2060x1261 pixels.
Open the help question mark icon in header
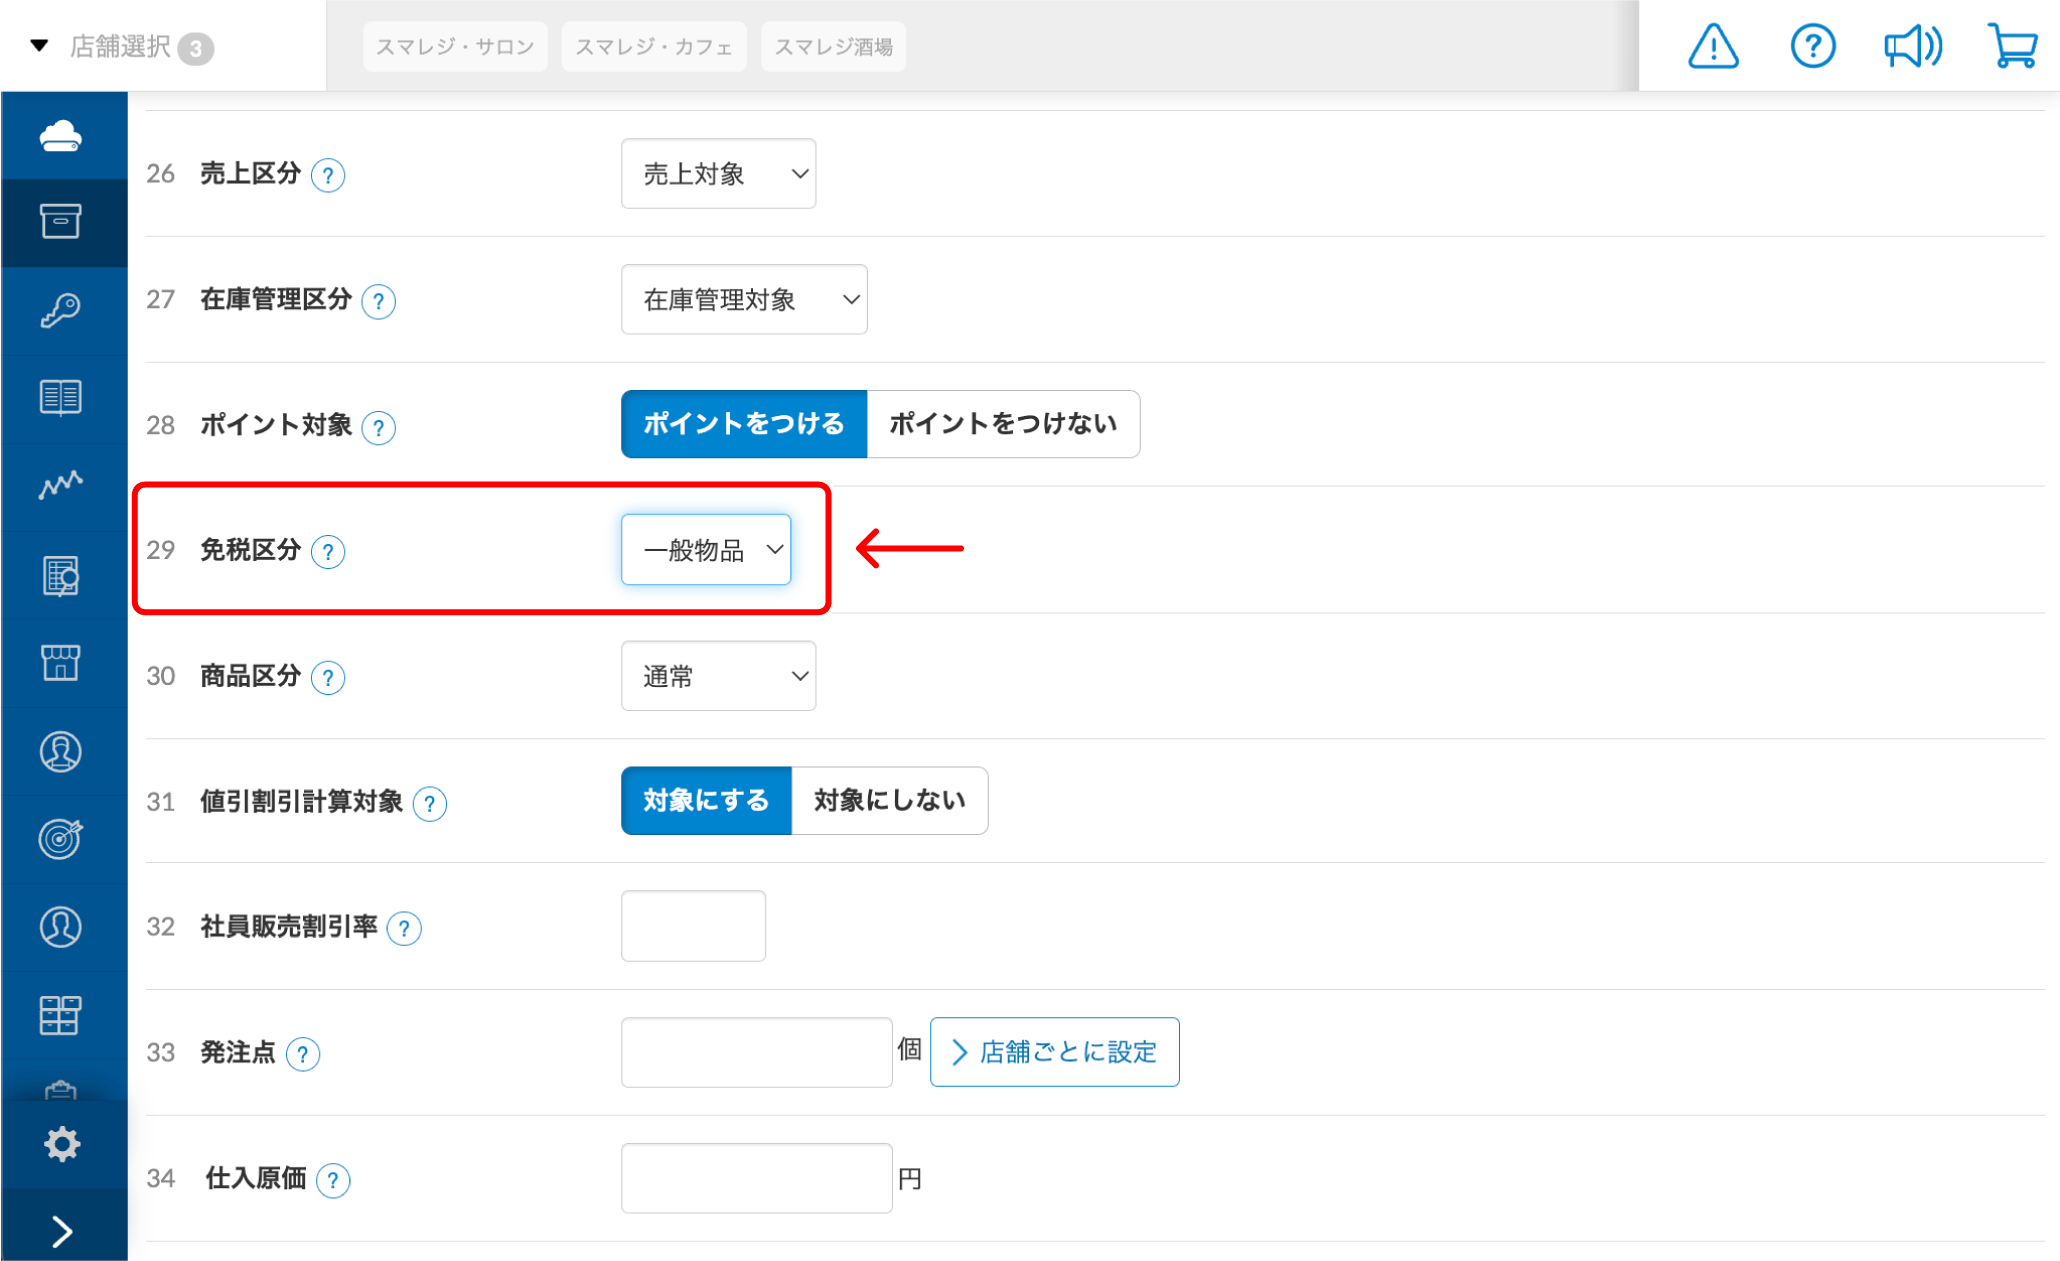click(1812, 46)
